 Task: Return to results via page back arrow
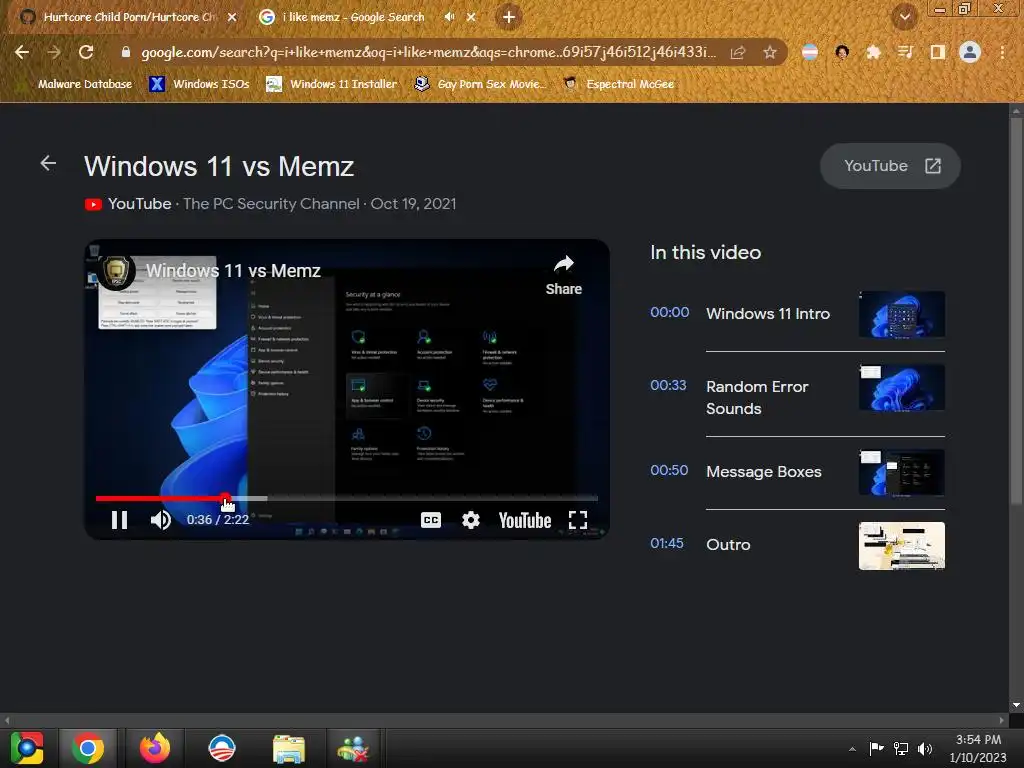(x=48, y=163)
